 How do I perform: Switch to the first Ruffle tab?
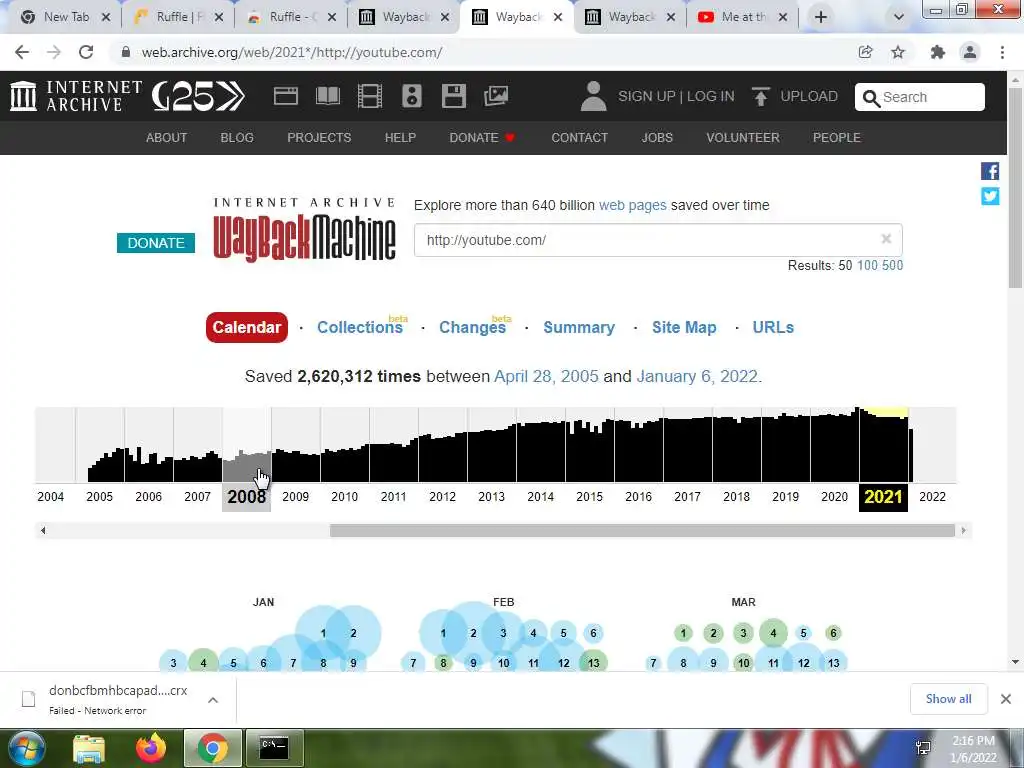point(178,17)
